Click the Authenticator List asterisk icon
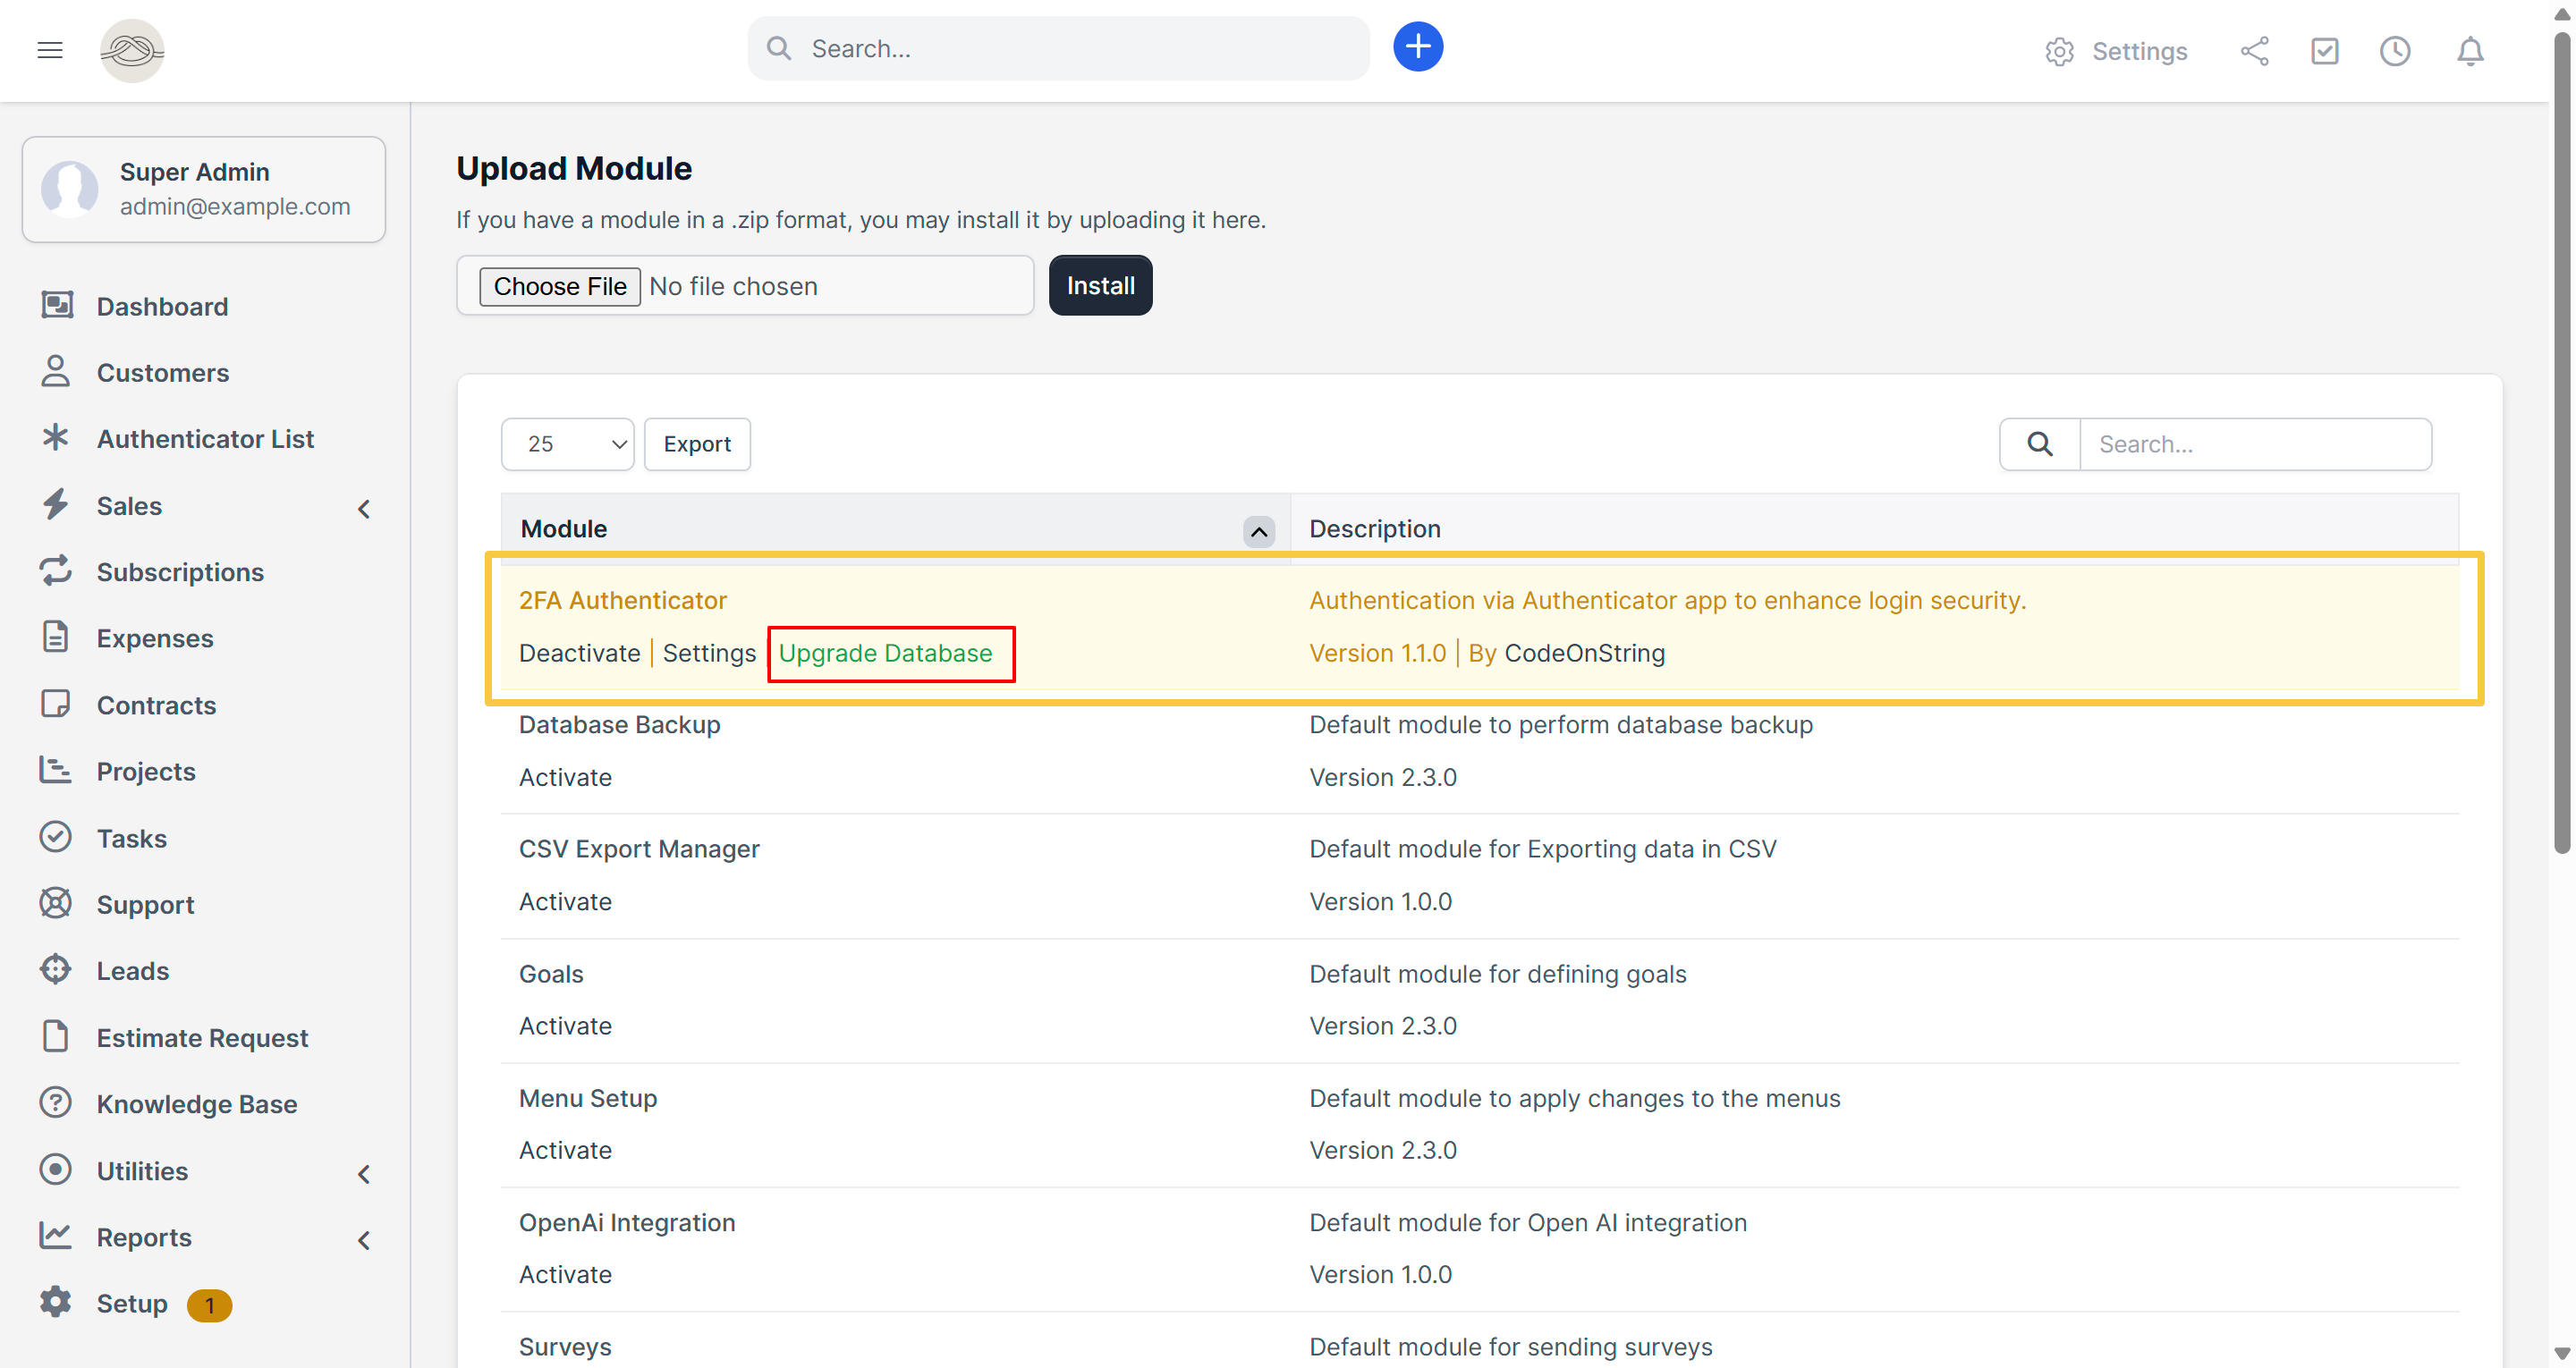The image size is (2576, 1368). [x=56, y=437]
